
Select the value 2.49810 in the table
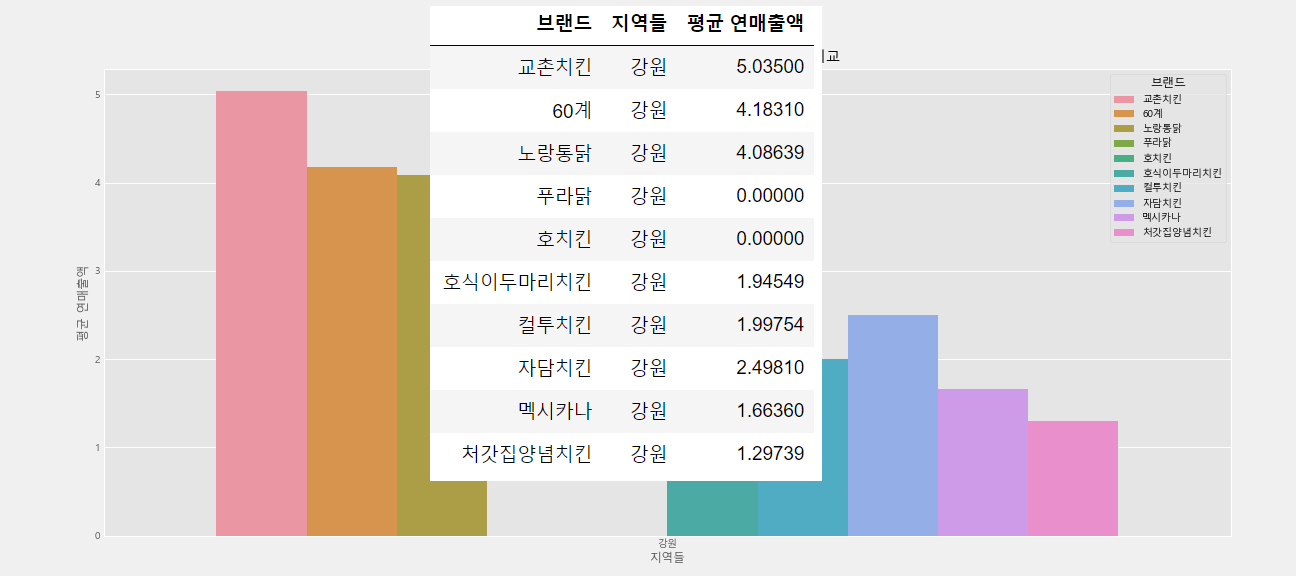click(770, 368)
